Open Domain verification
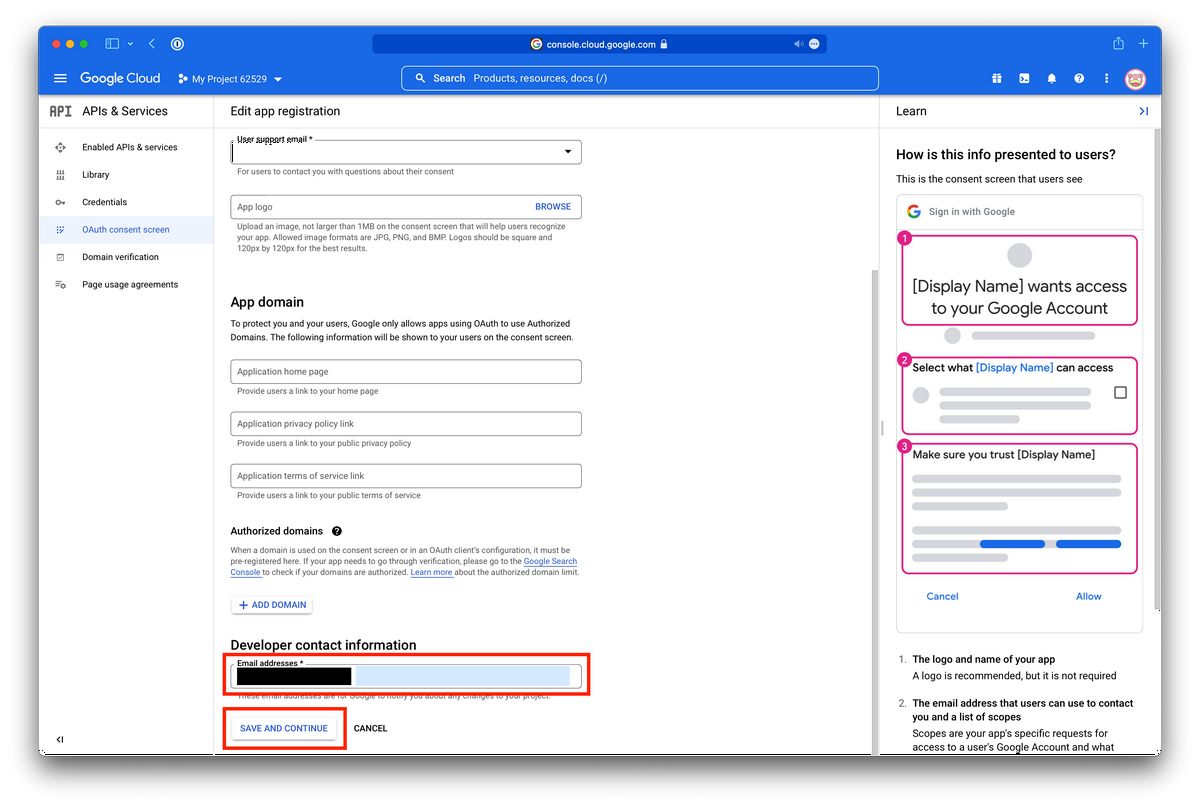The height and width of the screenshot is (807, 1200). (126, 257)
